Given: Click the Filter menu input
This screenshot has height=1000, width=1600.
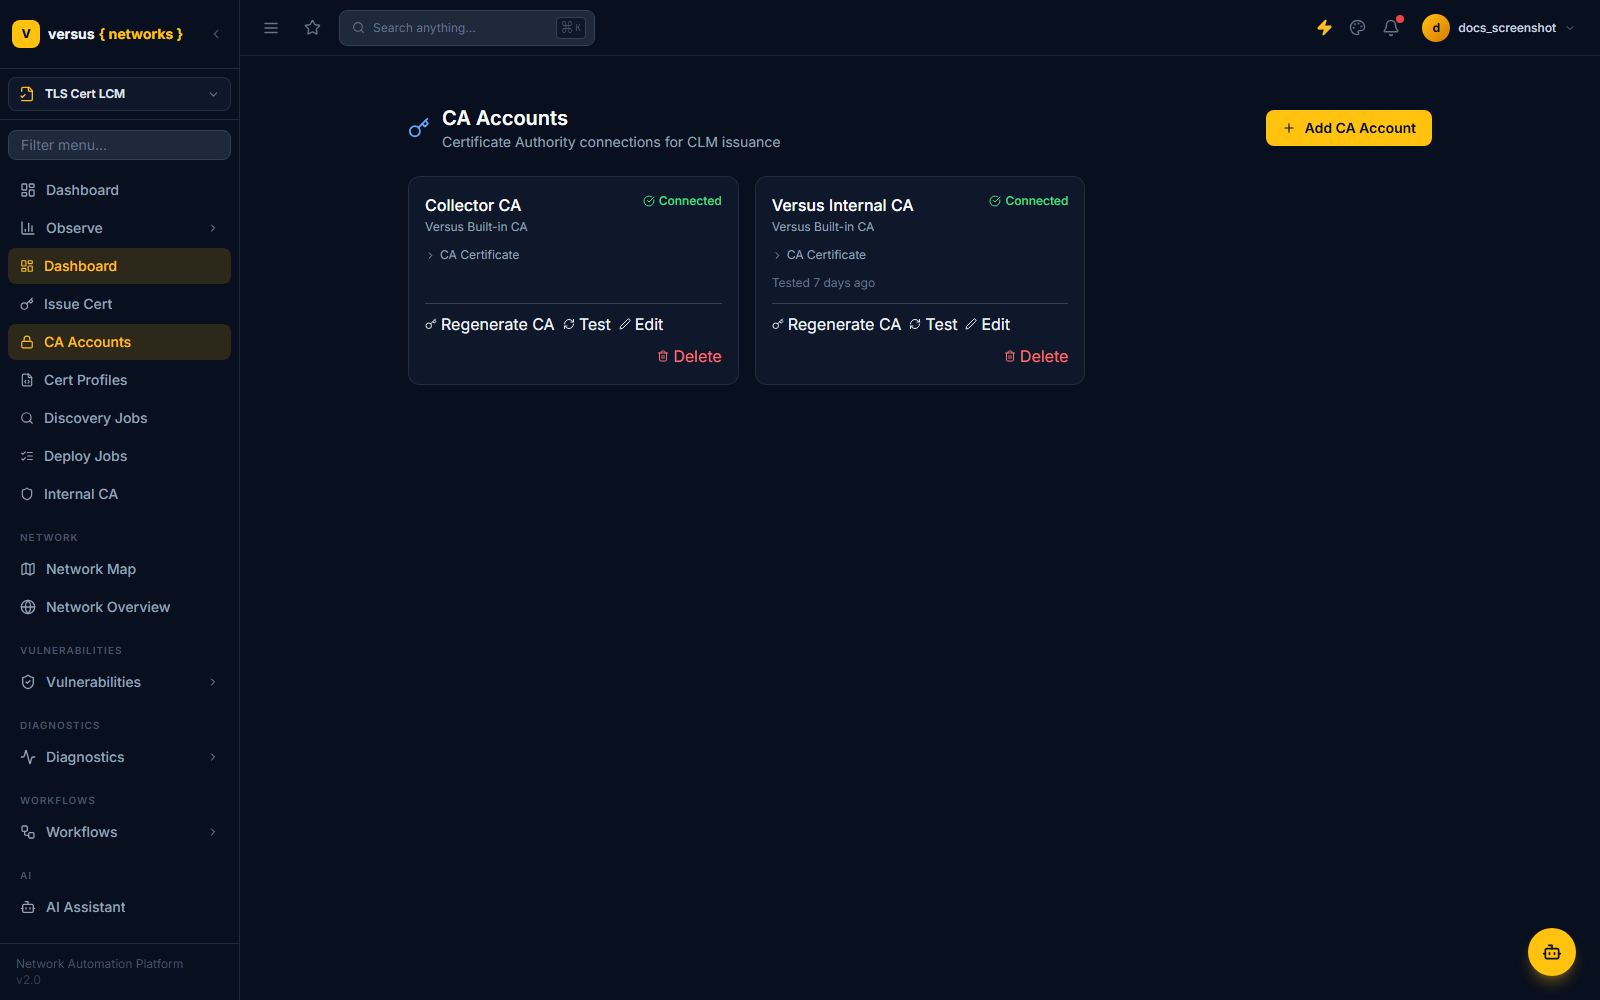Looking at the screenshot, I should [120, 145].
